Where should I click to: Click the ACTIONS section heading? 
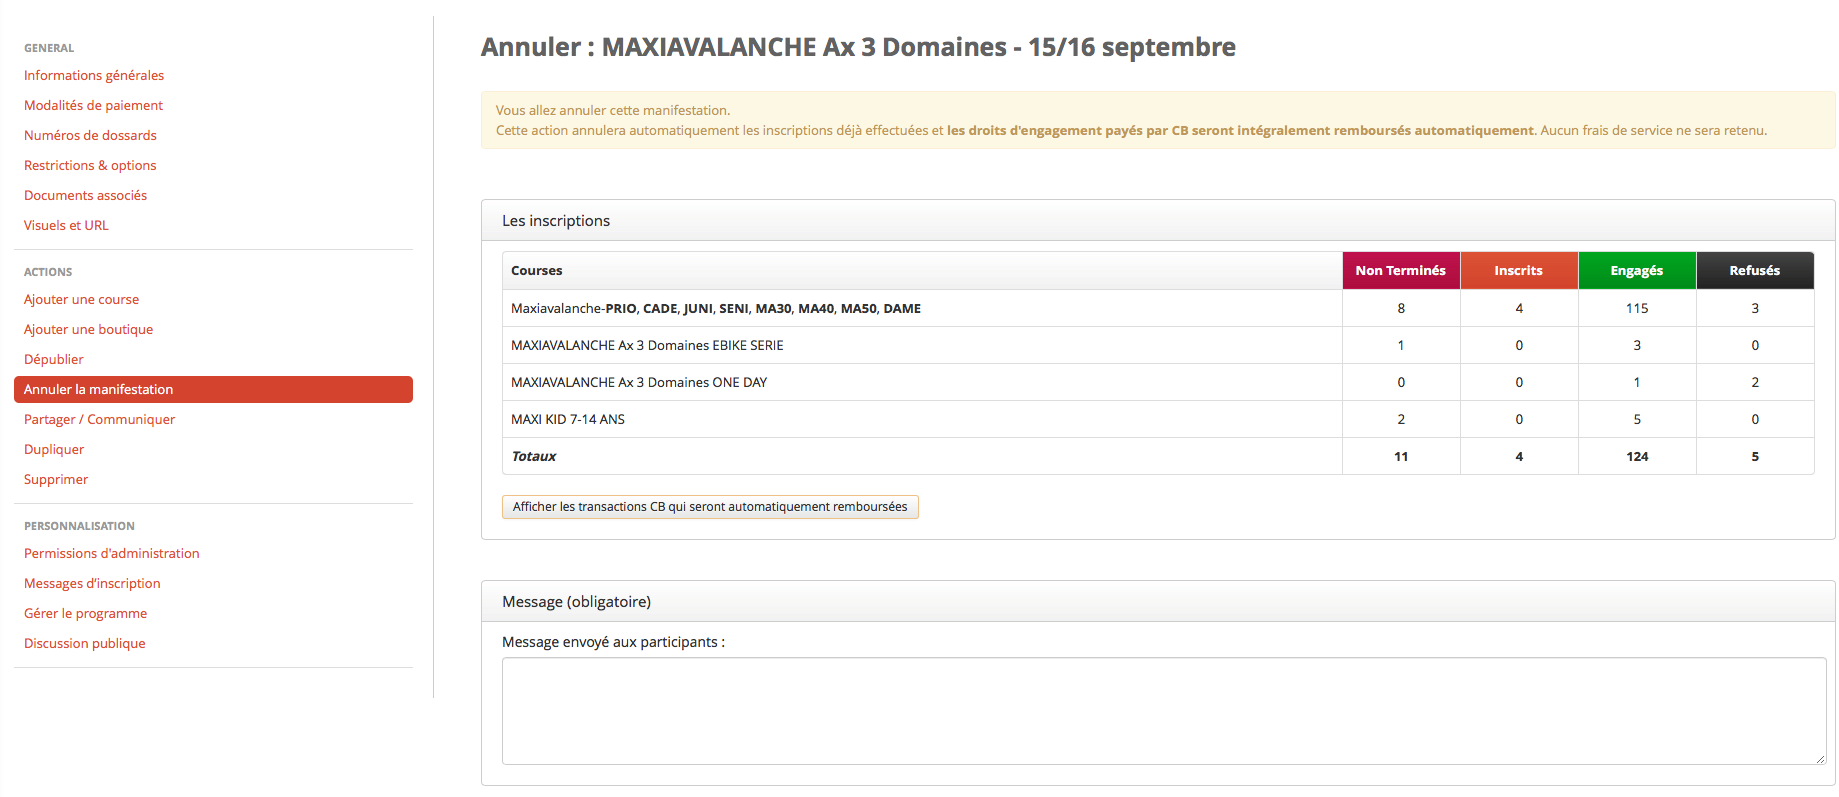coord(48,272)
